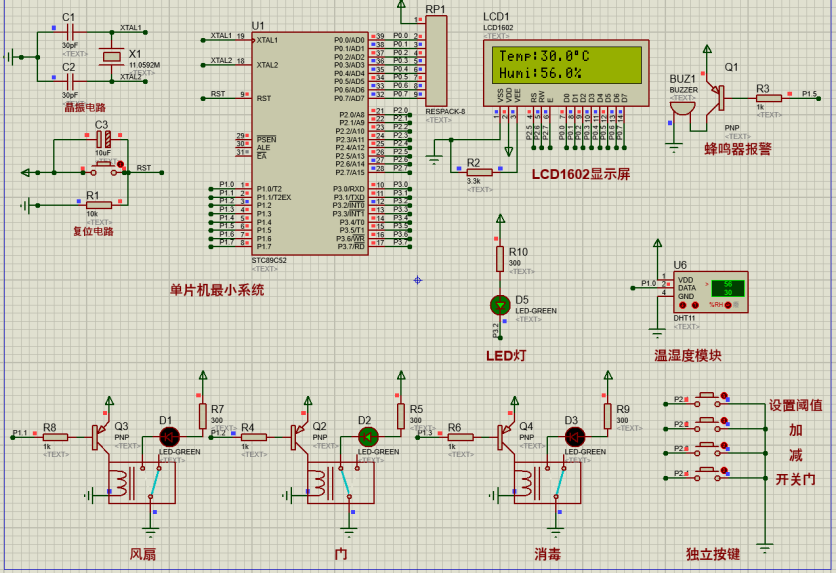Select the 单片机最小系统 label
The height and width of the screenshot is (573, 836).
[x=217, y=290]
